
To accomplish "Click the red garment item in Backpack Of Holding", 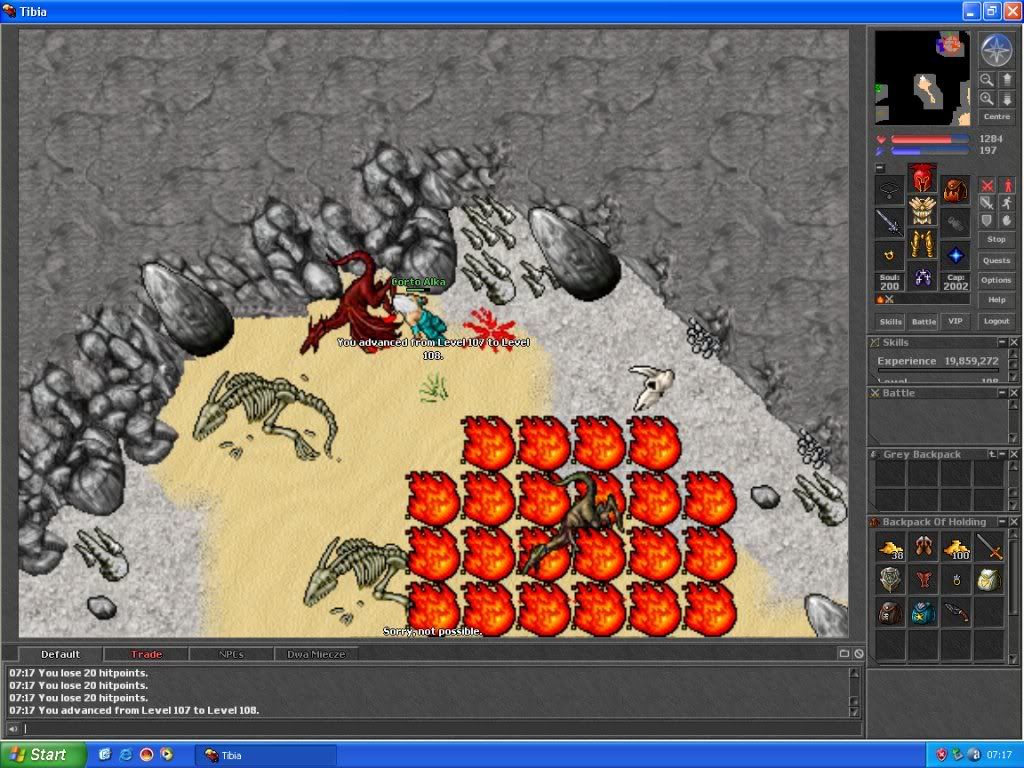I will 923,580.
